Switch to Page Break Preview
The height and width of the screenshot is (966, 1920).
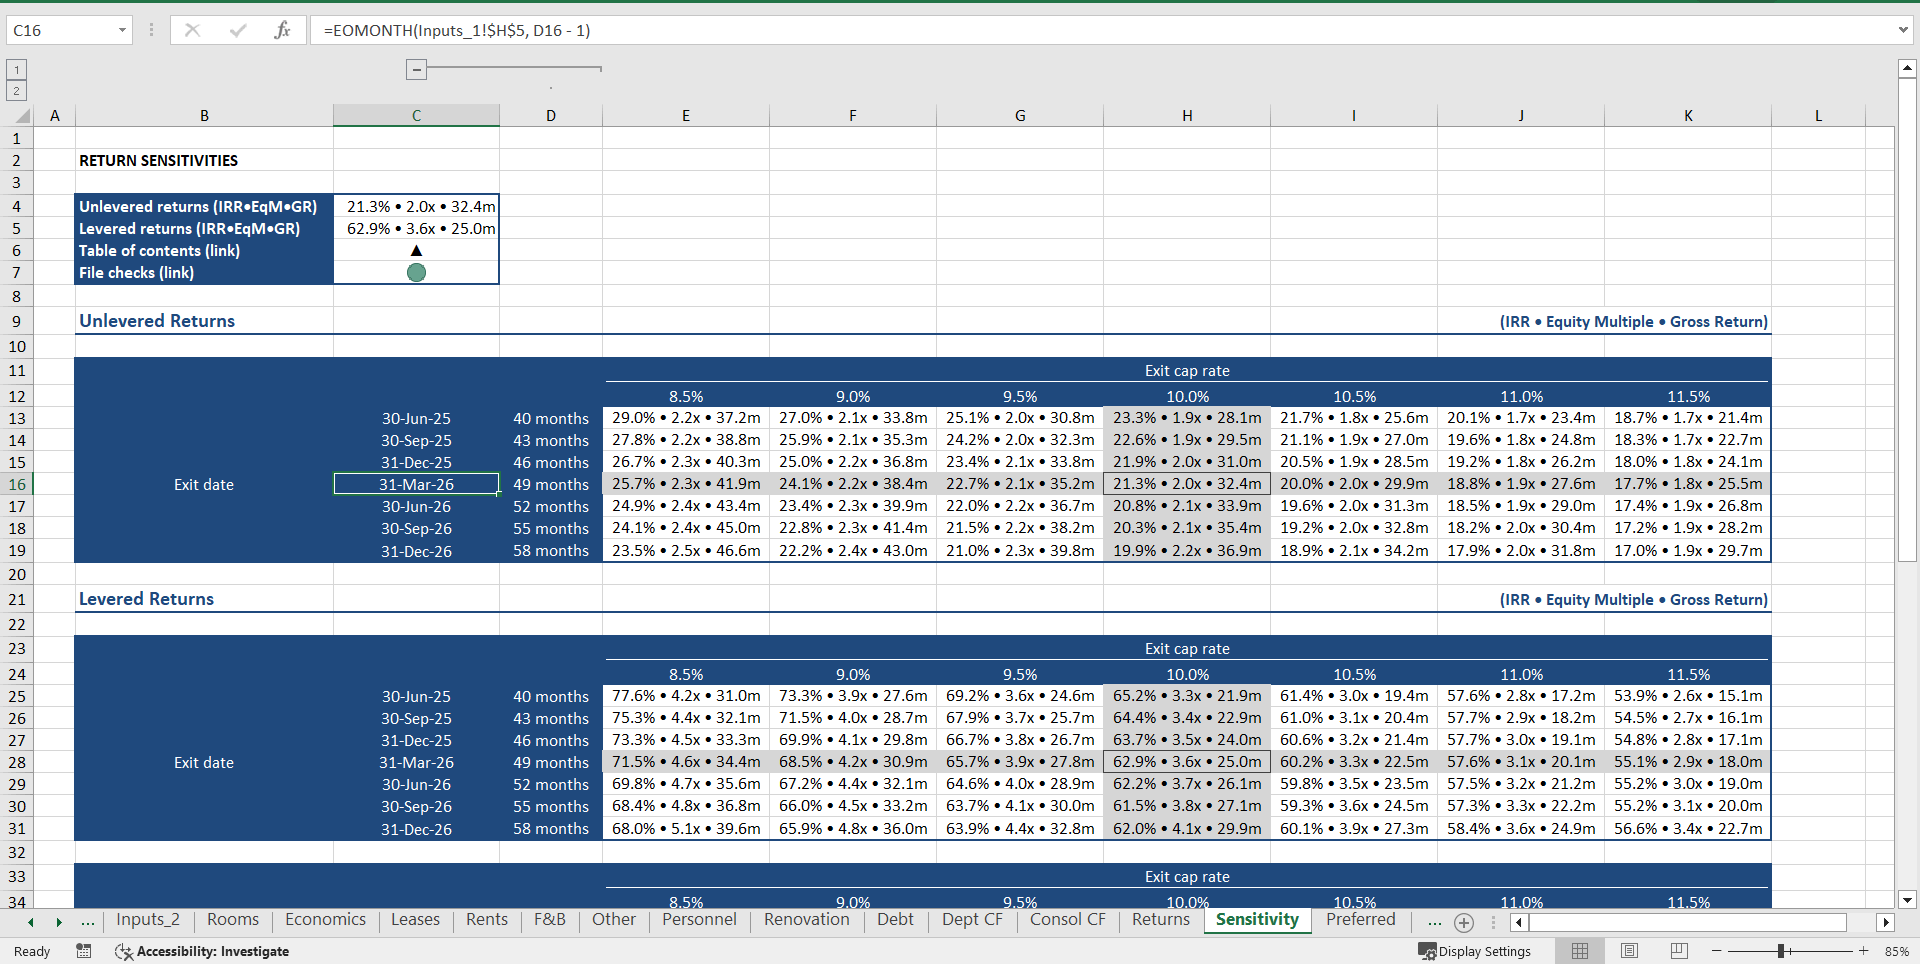tap(1679, 951)
